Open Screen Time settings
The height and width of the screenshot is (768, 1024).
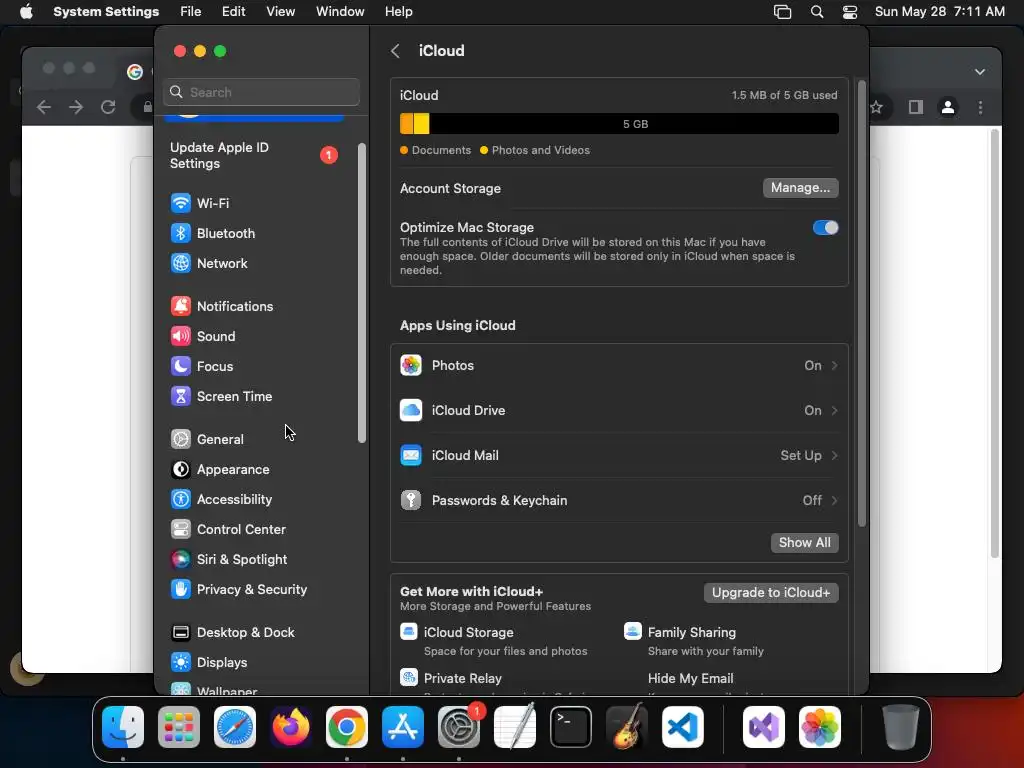click(221, 396)
